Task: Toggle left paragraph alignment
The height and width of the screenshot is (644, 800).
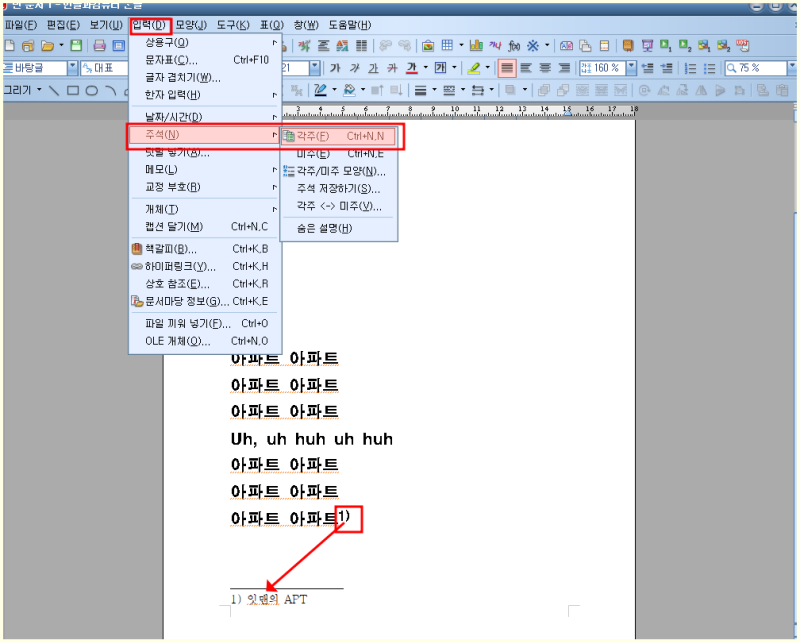Action: coord(526,68)
